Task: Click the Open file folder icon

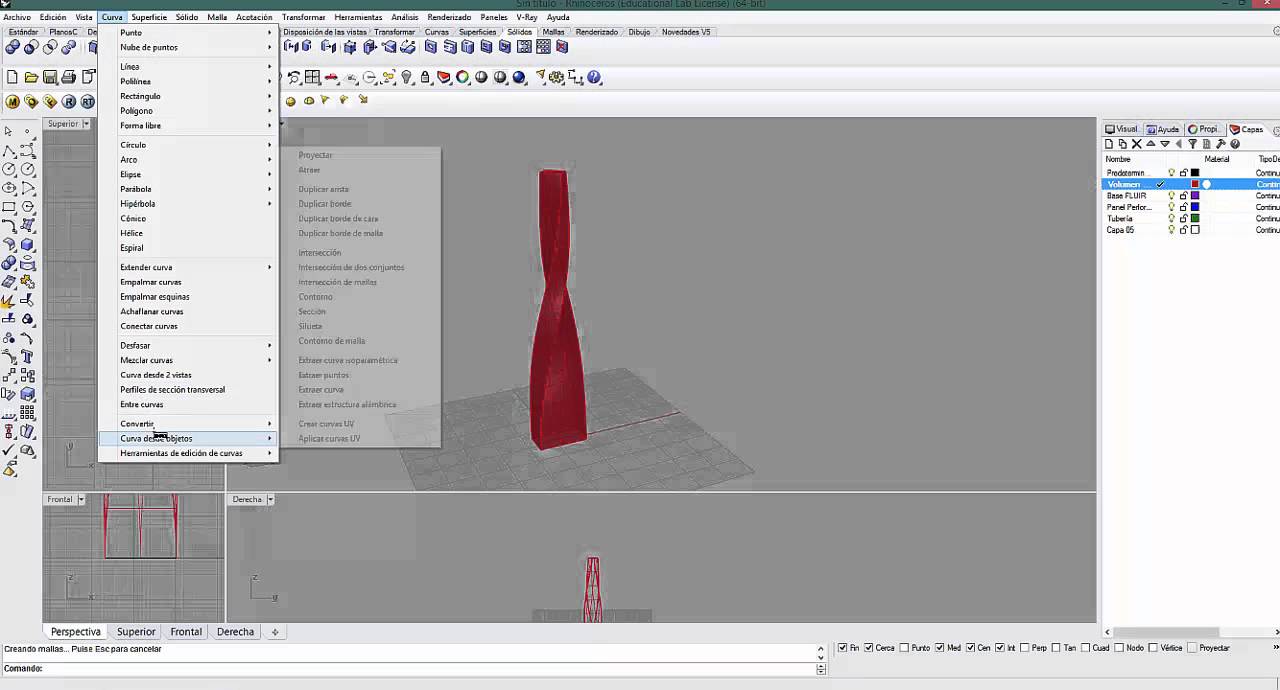Action: click(31, 77)
